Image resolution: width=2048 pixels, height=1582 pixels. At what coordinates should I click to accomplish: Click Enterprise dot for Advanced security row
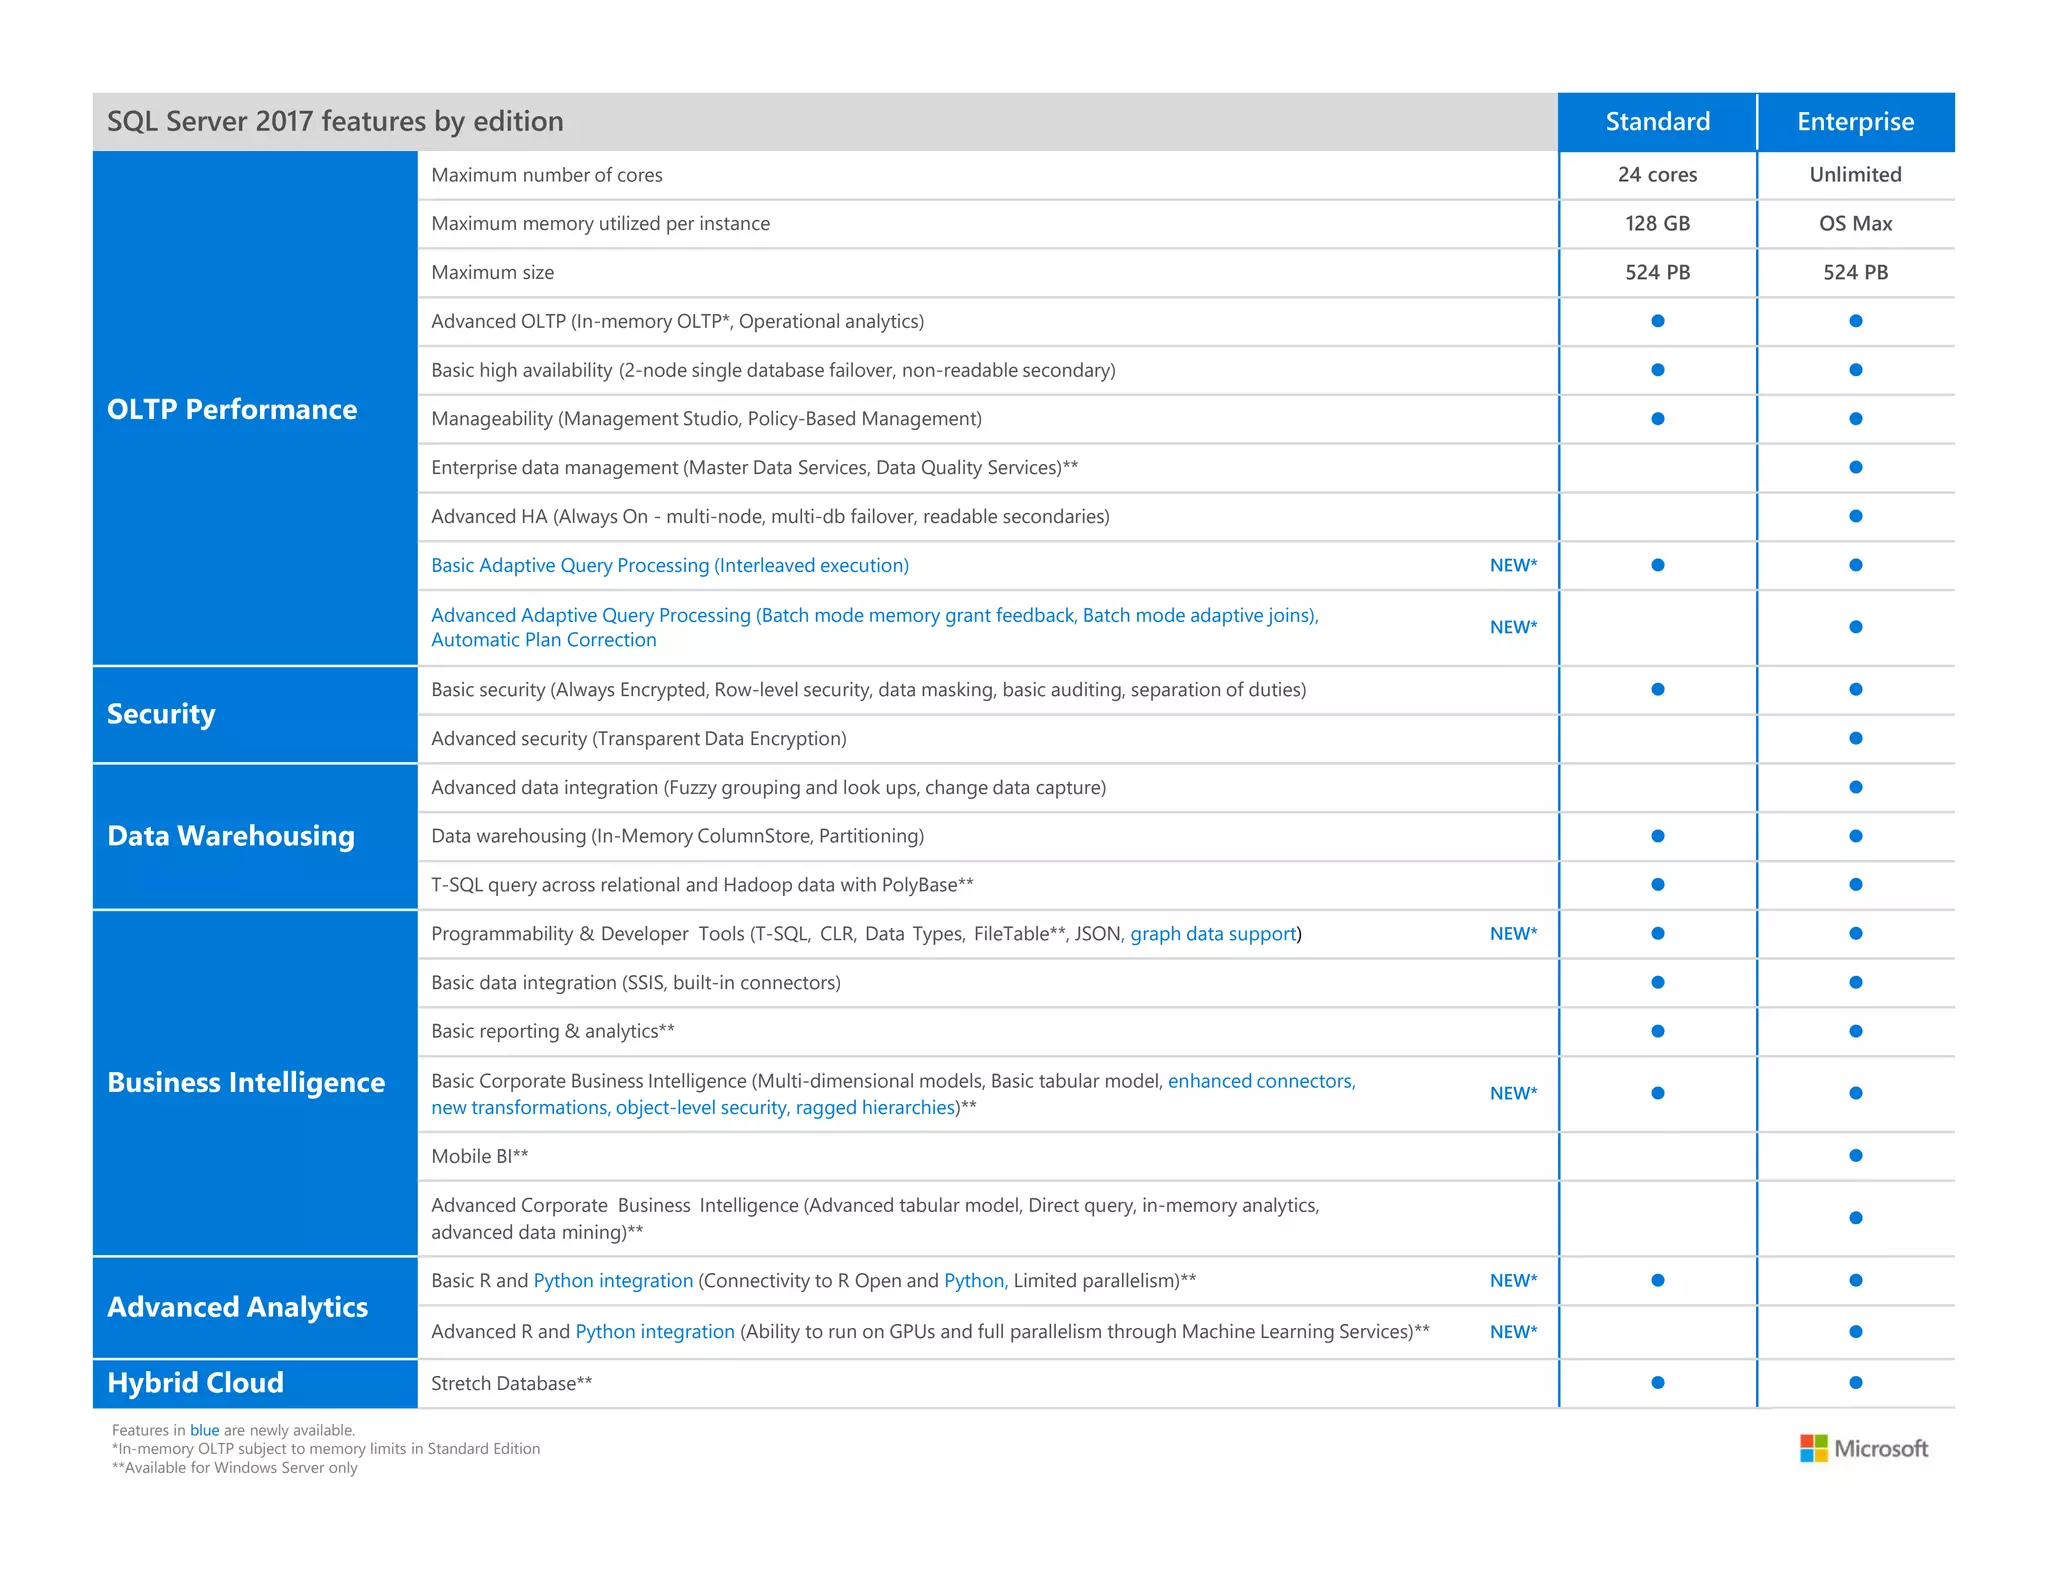click(1855, 738)
